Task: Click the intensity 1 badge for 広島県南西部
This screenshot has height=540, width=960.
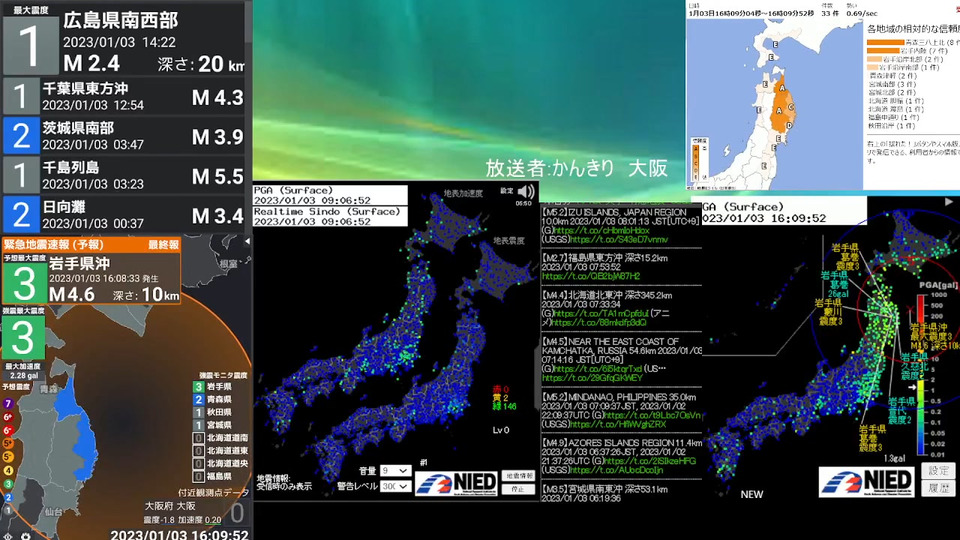Action: 31,45
